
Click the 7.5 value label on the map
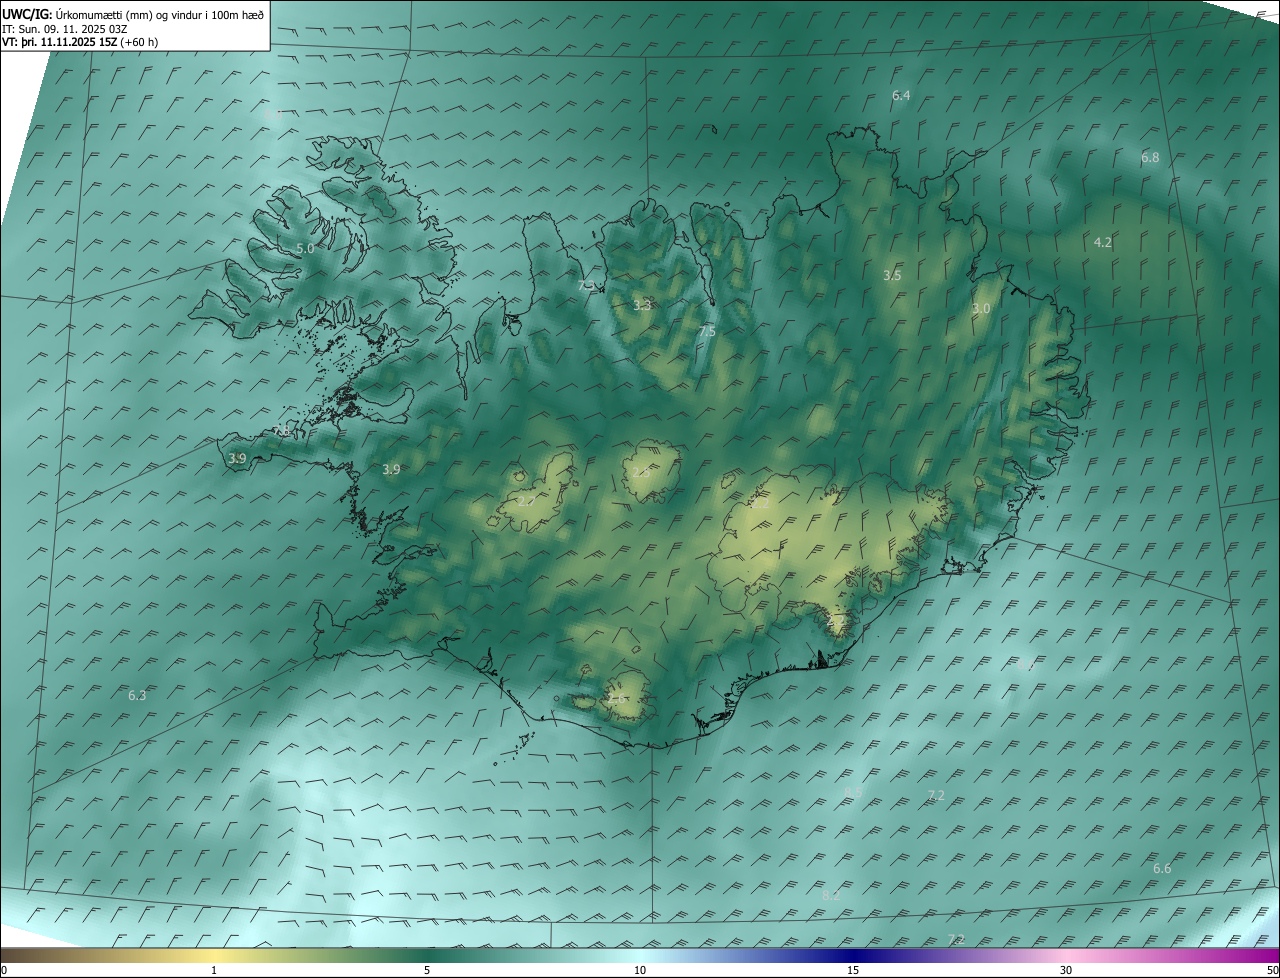707,331
